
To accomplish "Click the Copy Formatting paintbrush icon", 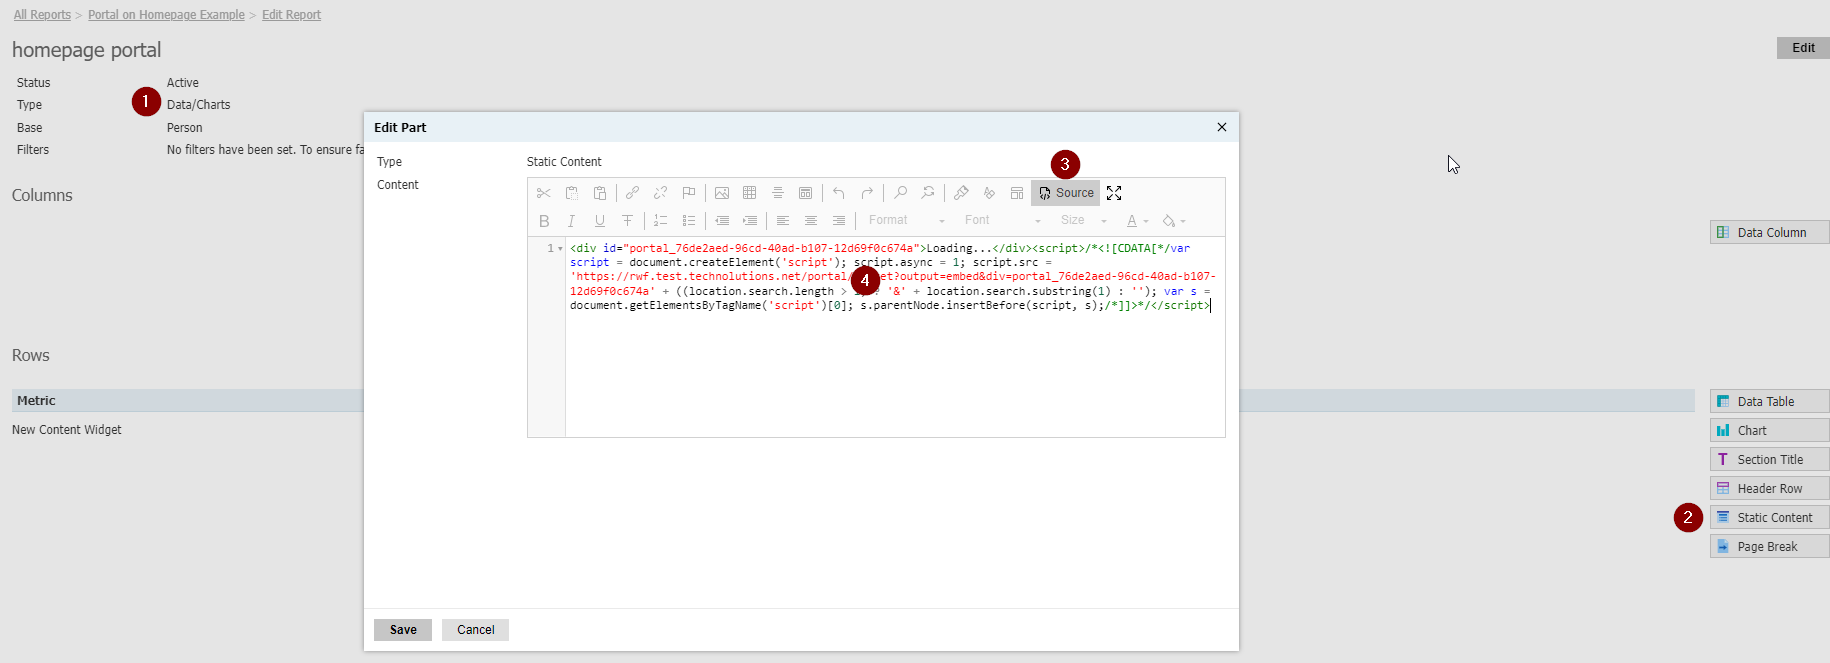I will 961,193.
